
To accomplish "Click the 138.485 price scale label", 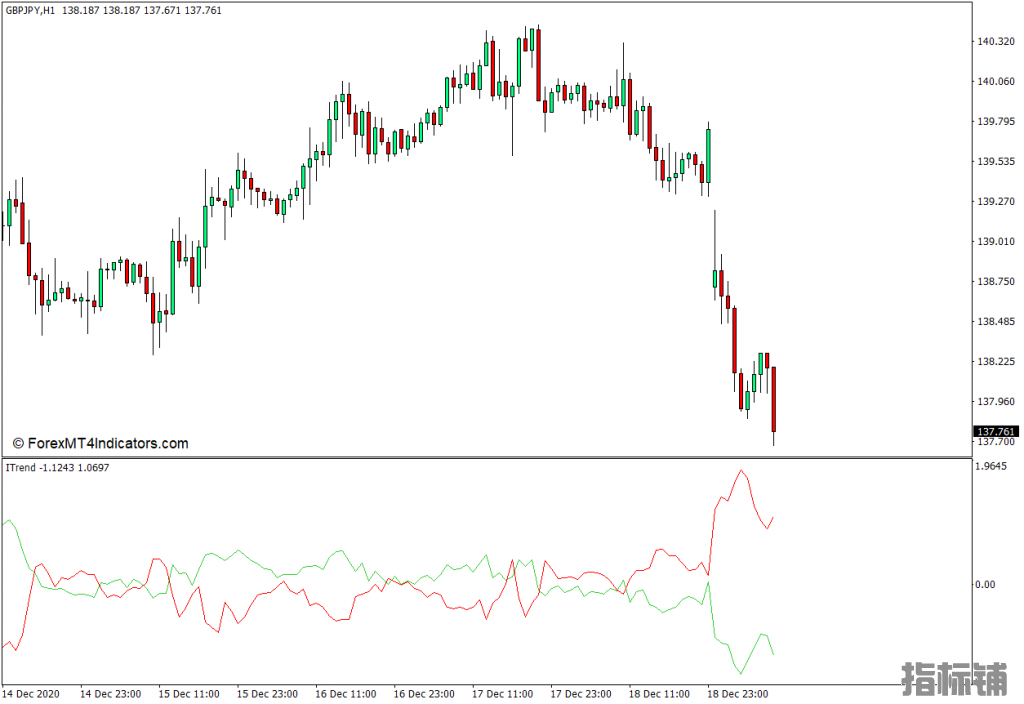I will pyautogui.click(x=996, y=321).
